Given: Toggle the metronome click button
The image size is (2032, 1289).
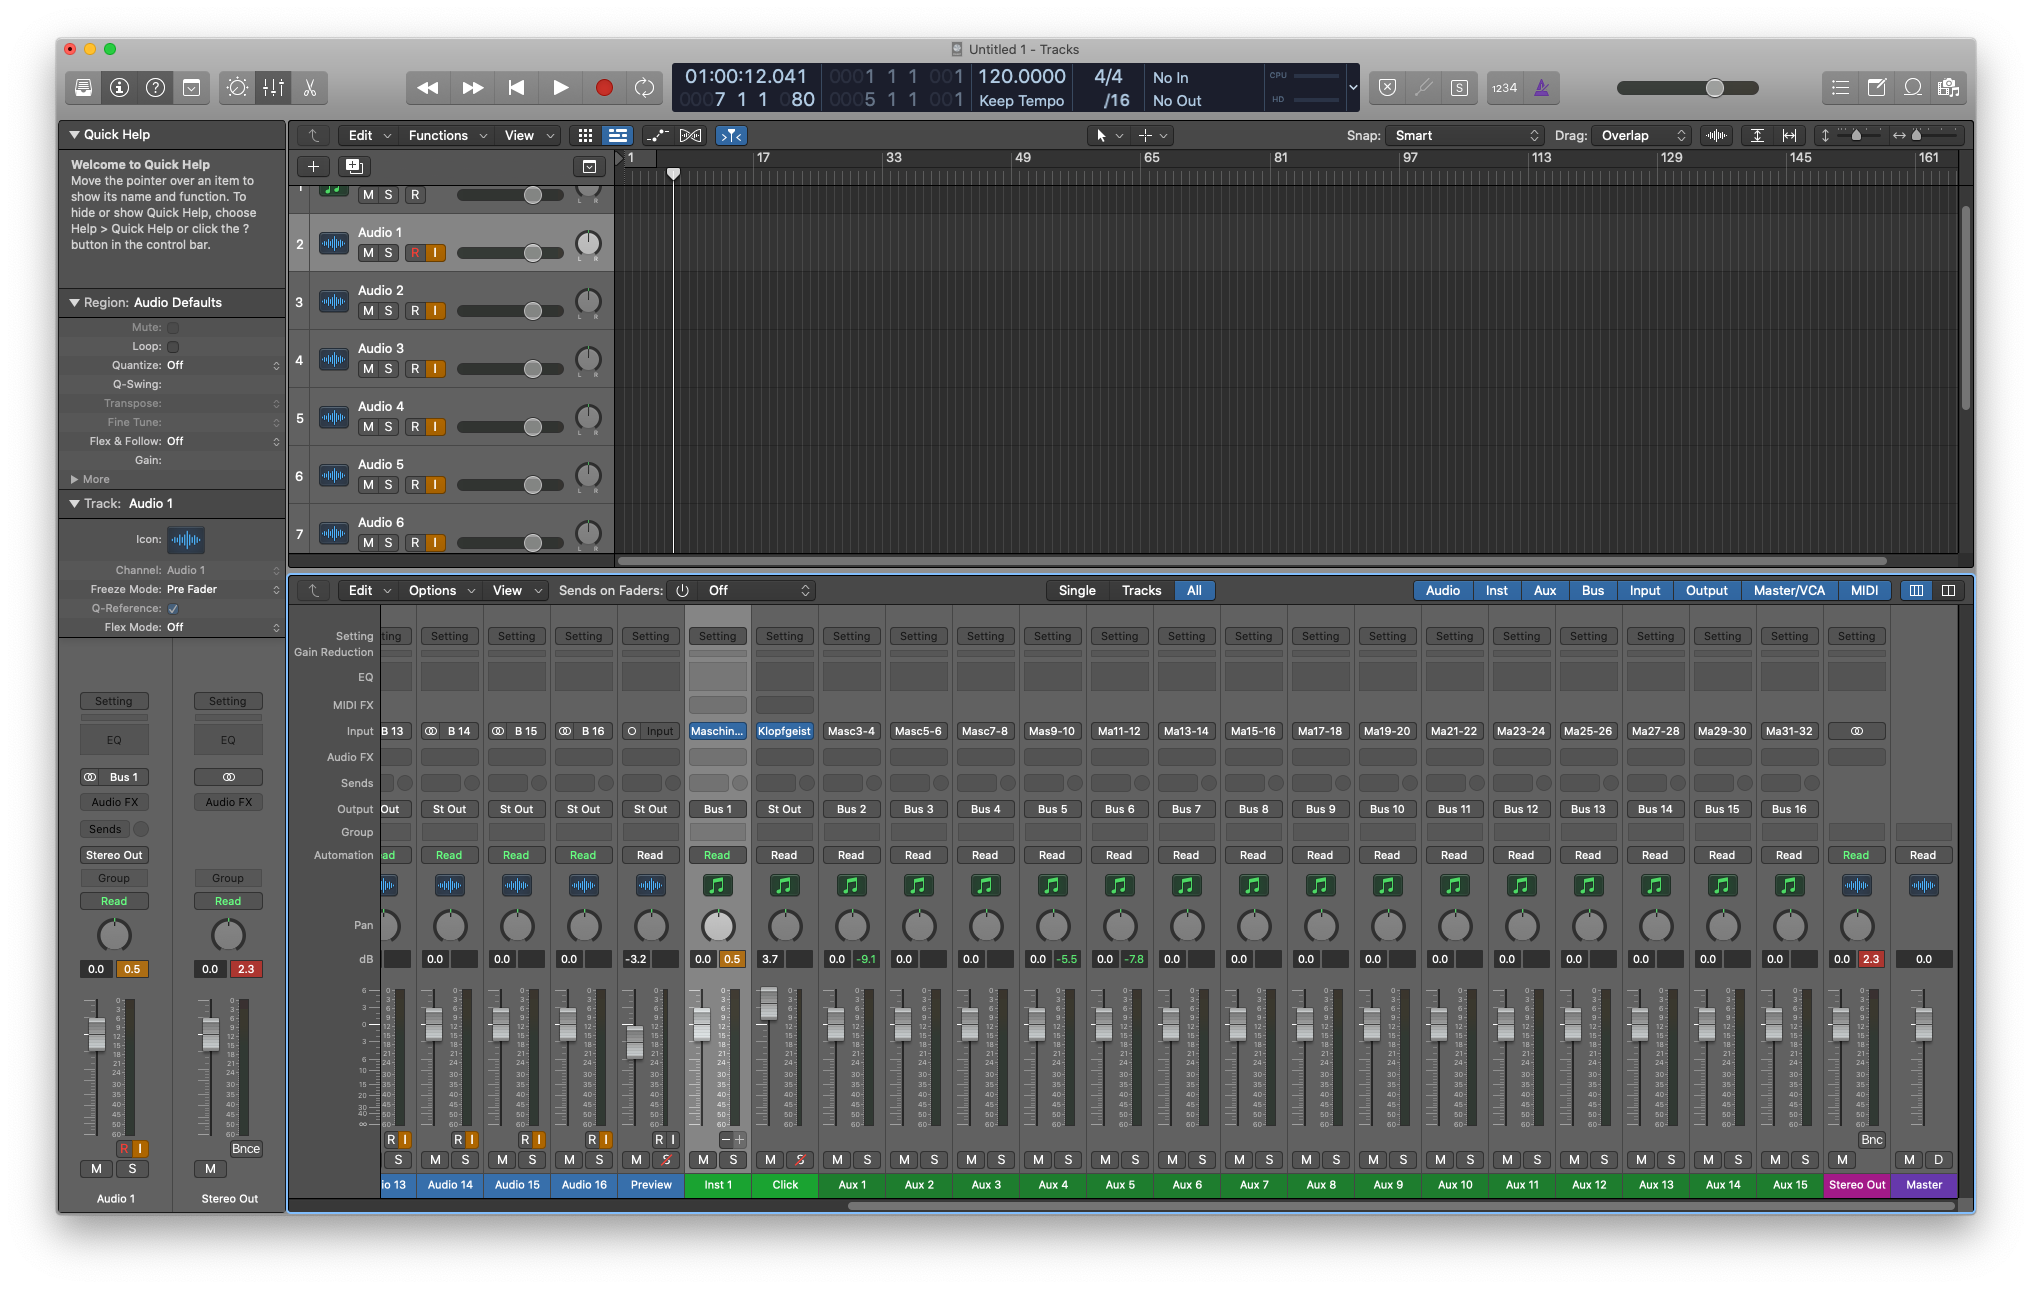Looking at the screenshot, I should click(1542, 88).
